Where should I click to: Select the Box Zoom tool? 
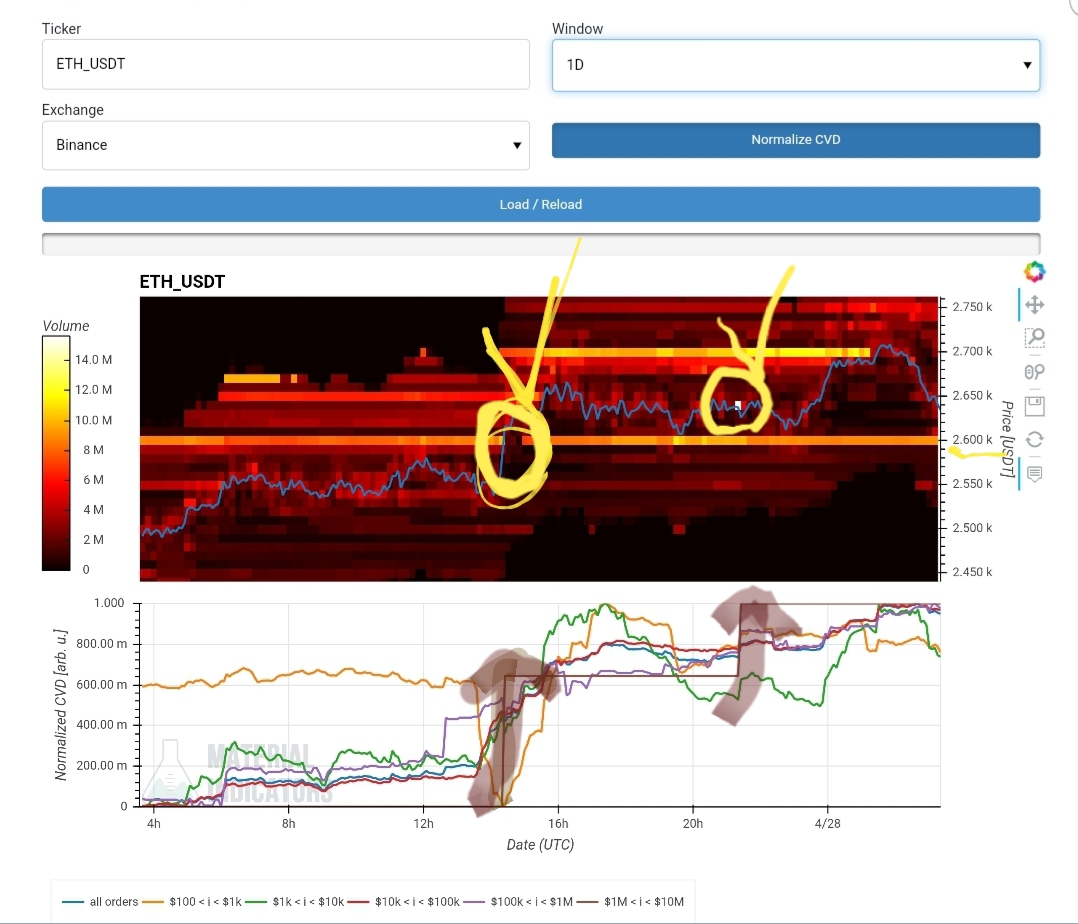(x=1034, y=338)
